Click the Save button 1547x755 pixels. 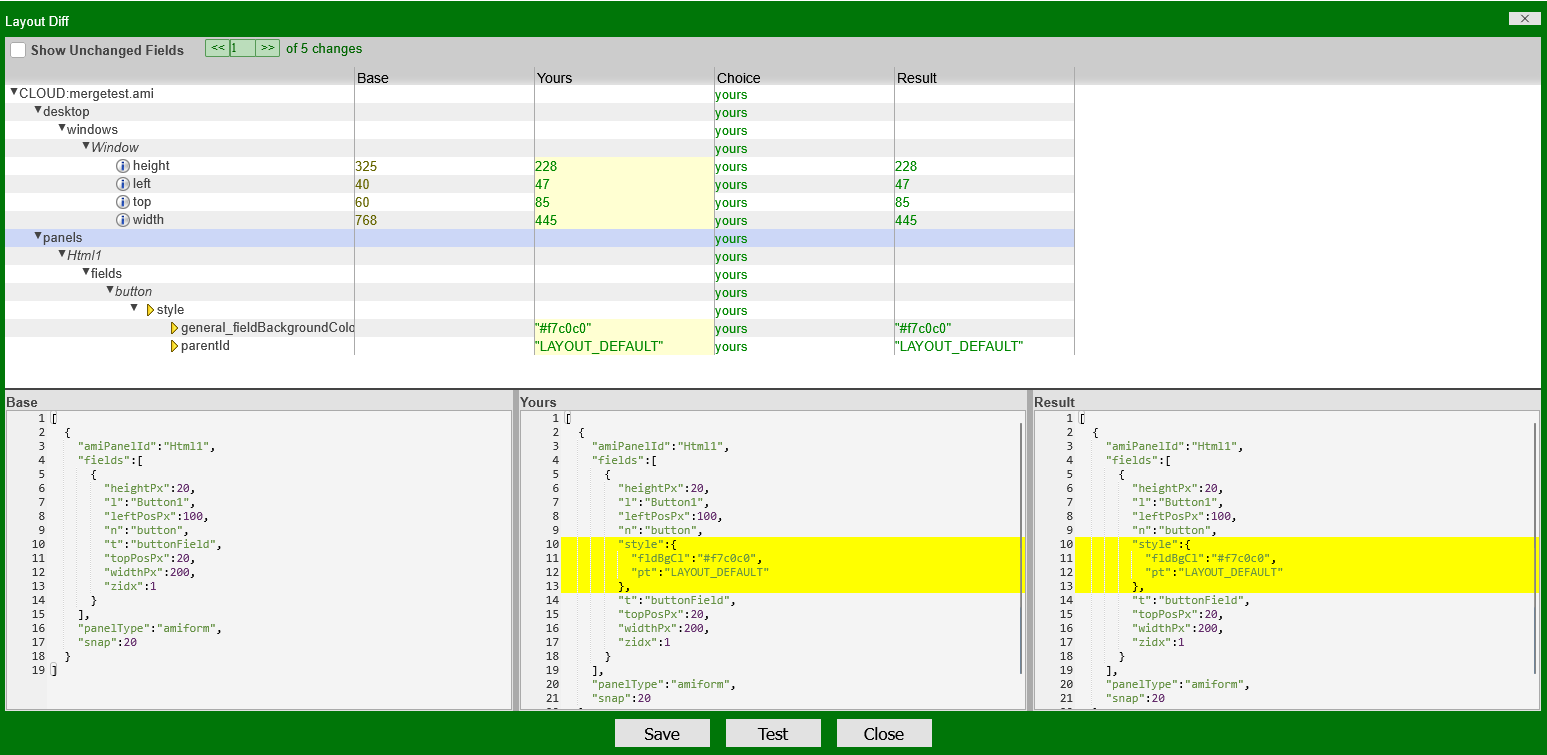click(662, 732)
